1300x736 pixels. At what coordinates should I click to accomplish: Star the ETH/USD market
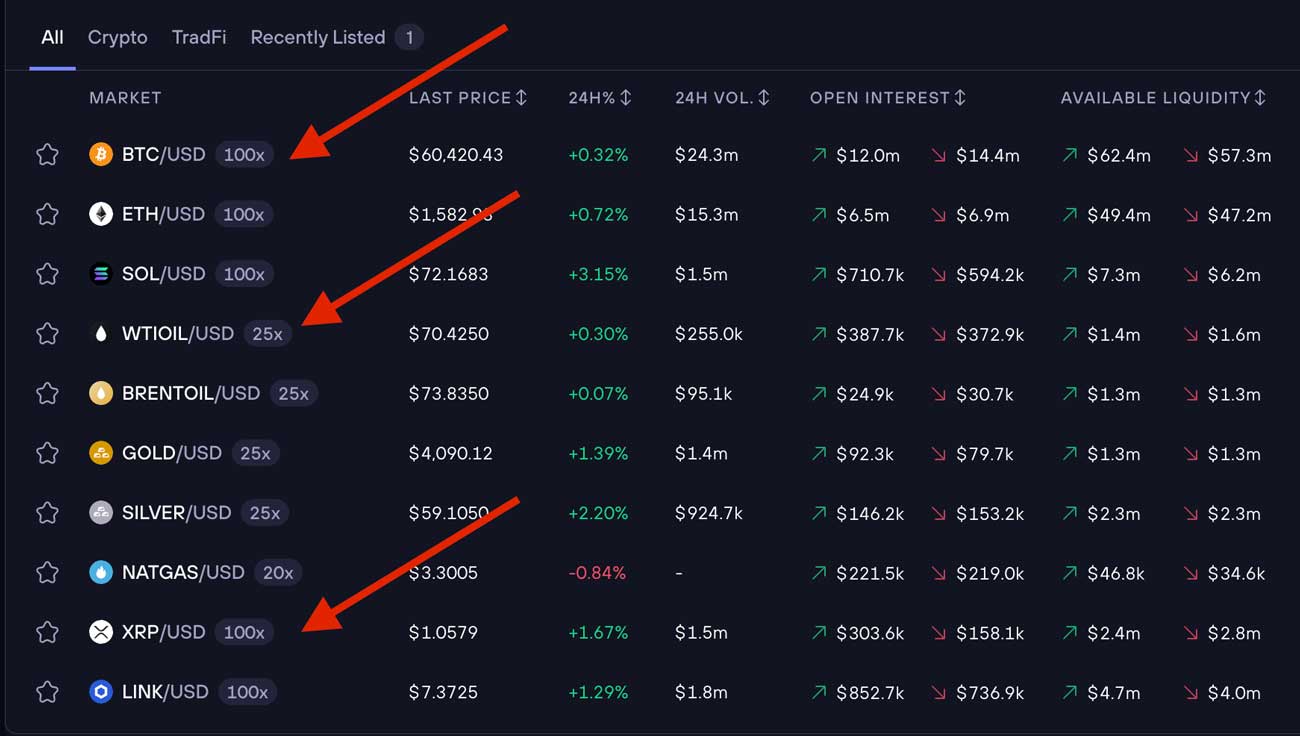tap(47, 214)
